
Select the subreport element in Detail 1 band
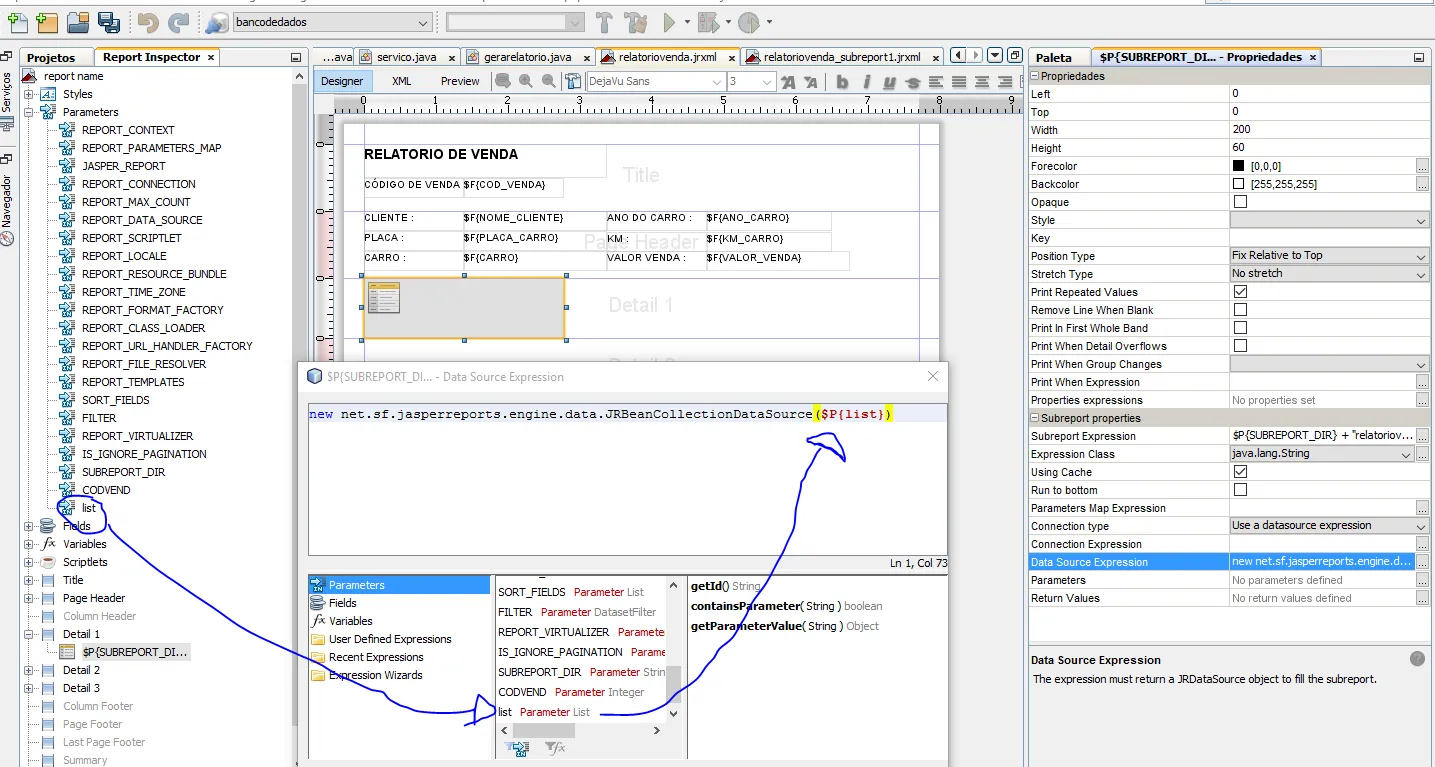[x=464, y=308]
